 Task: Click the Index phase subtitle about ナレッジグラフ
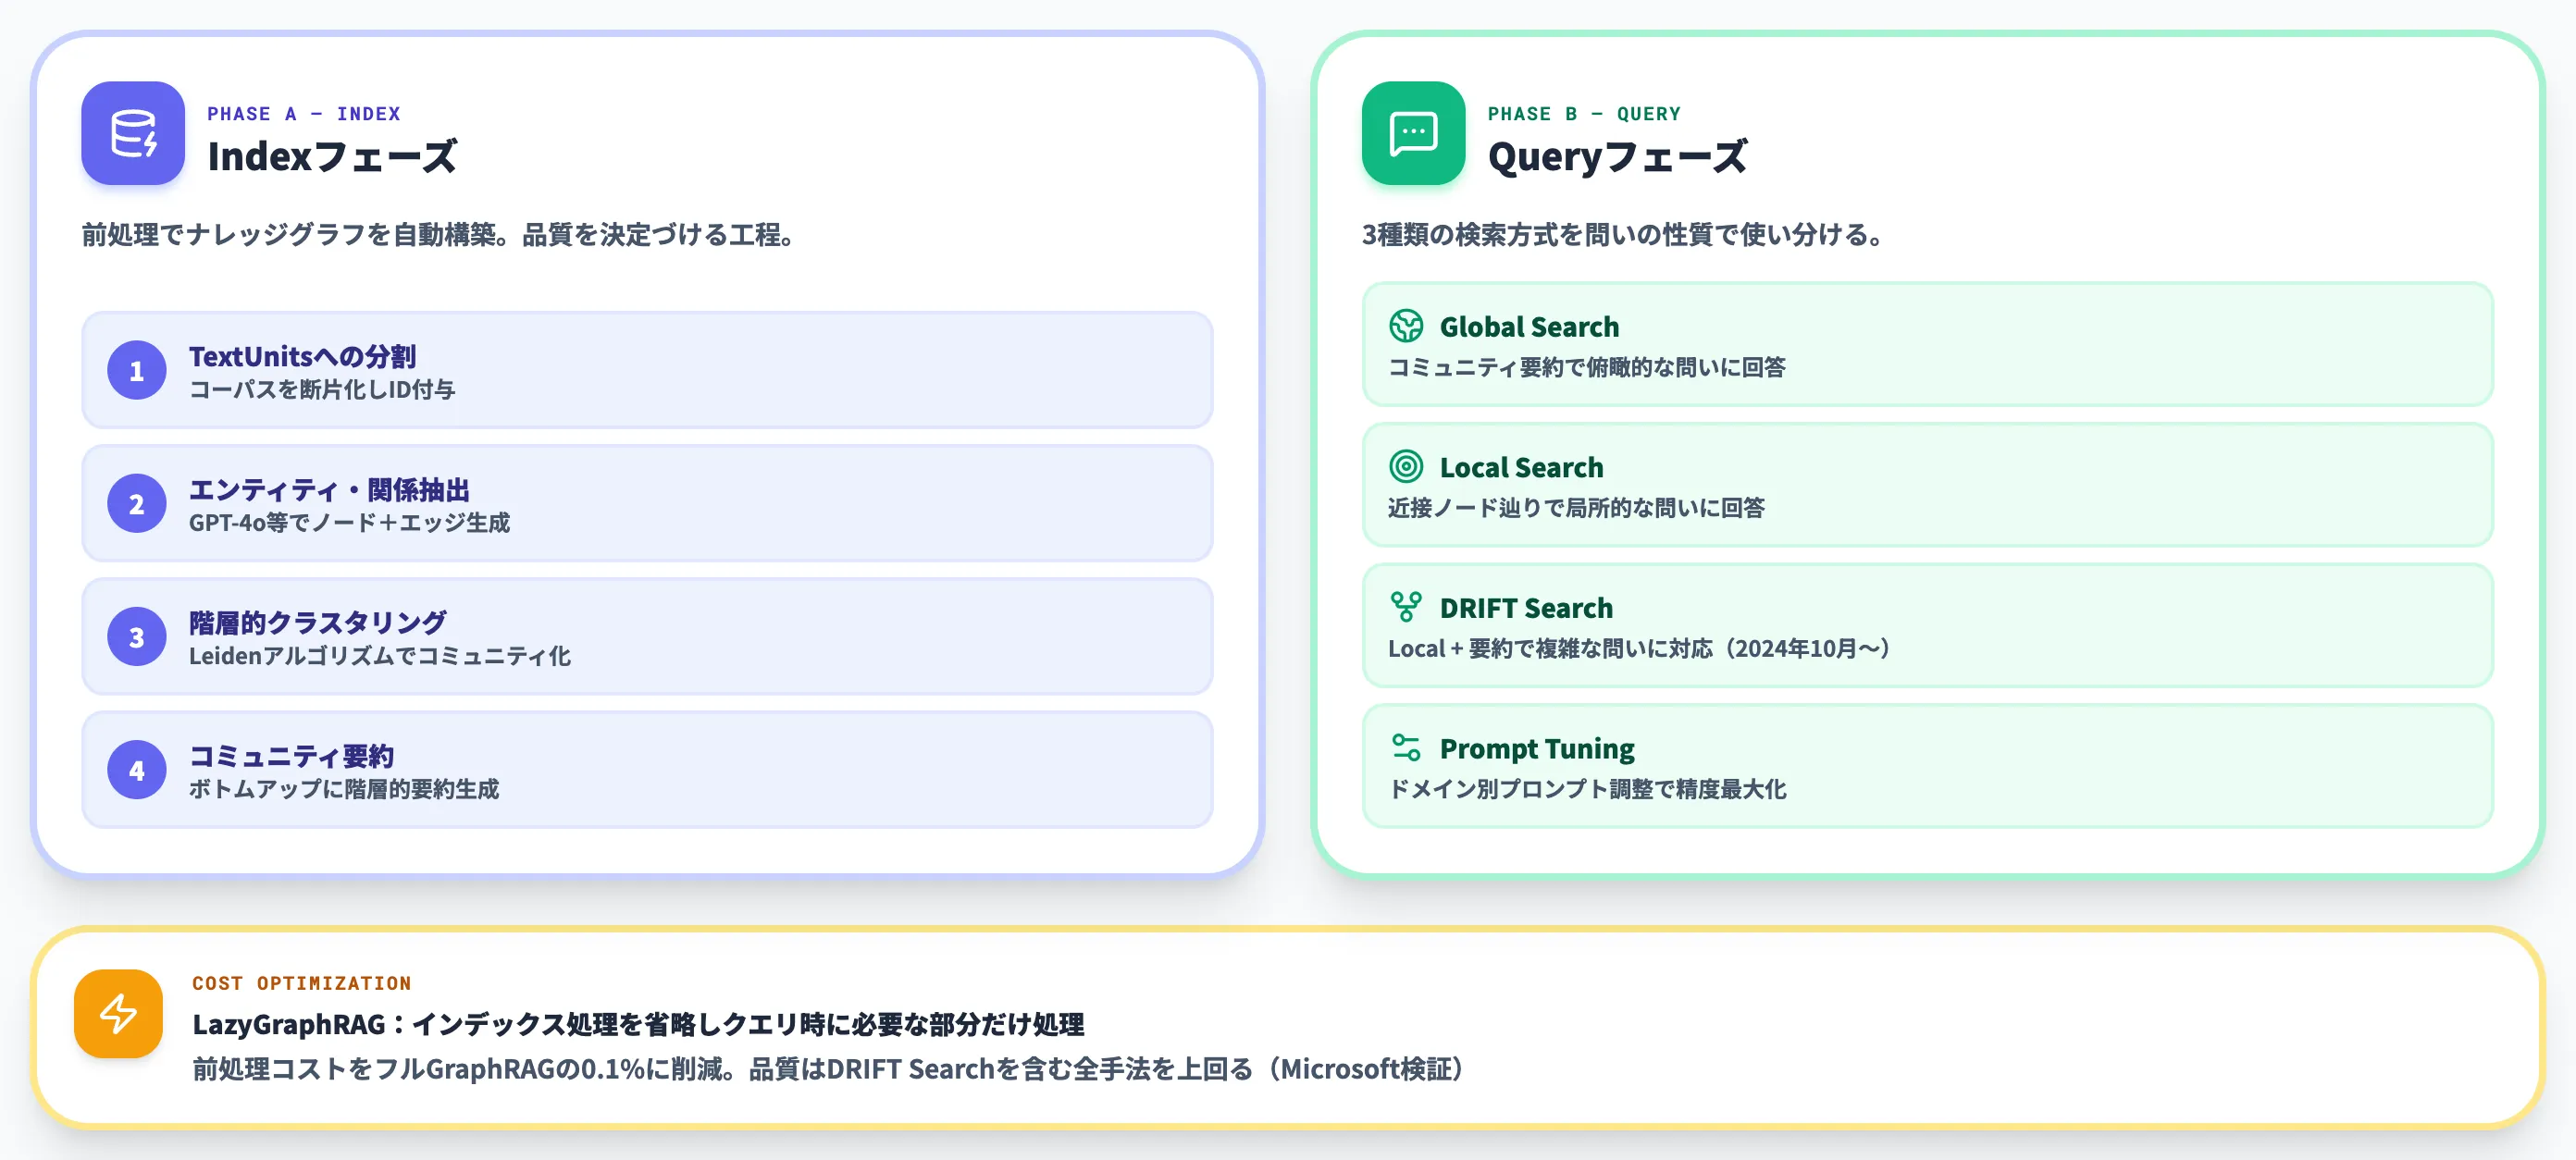click(441, 234)
